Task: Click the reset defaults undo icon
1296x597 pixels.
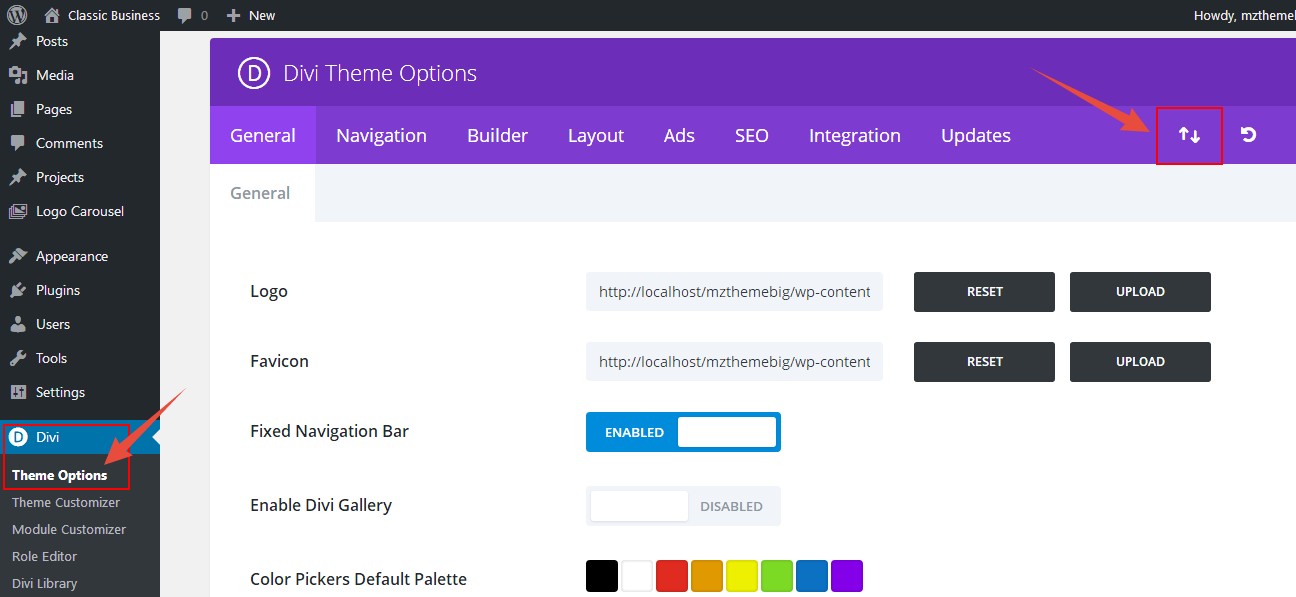Action: point(1248,135)
